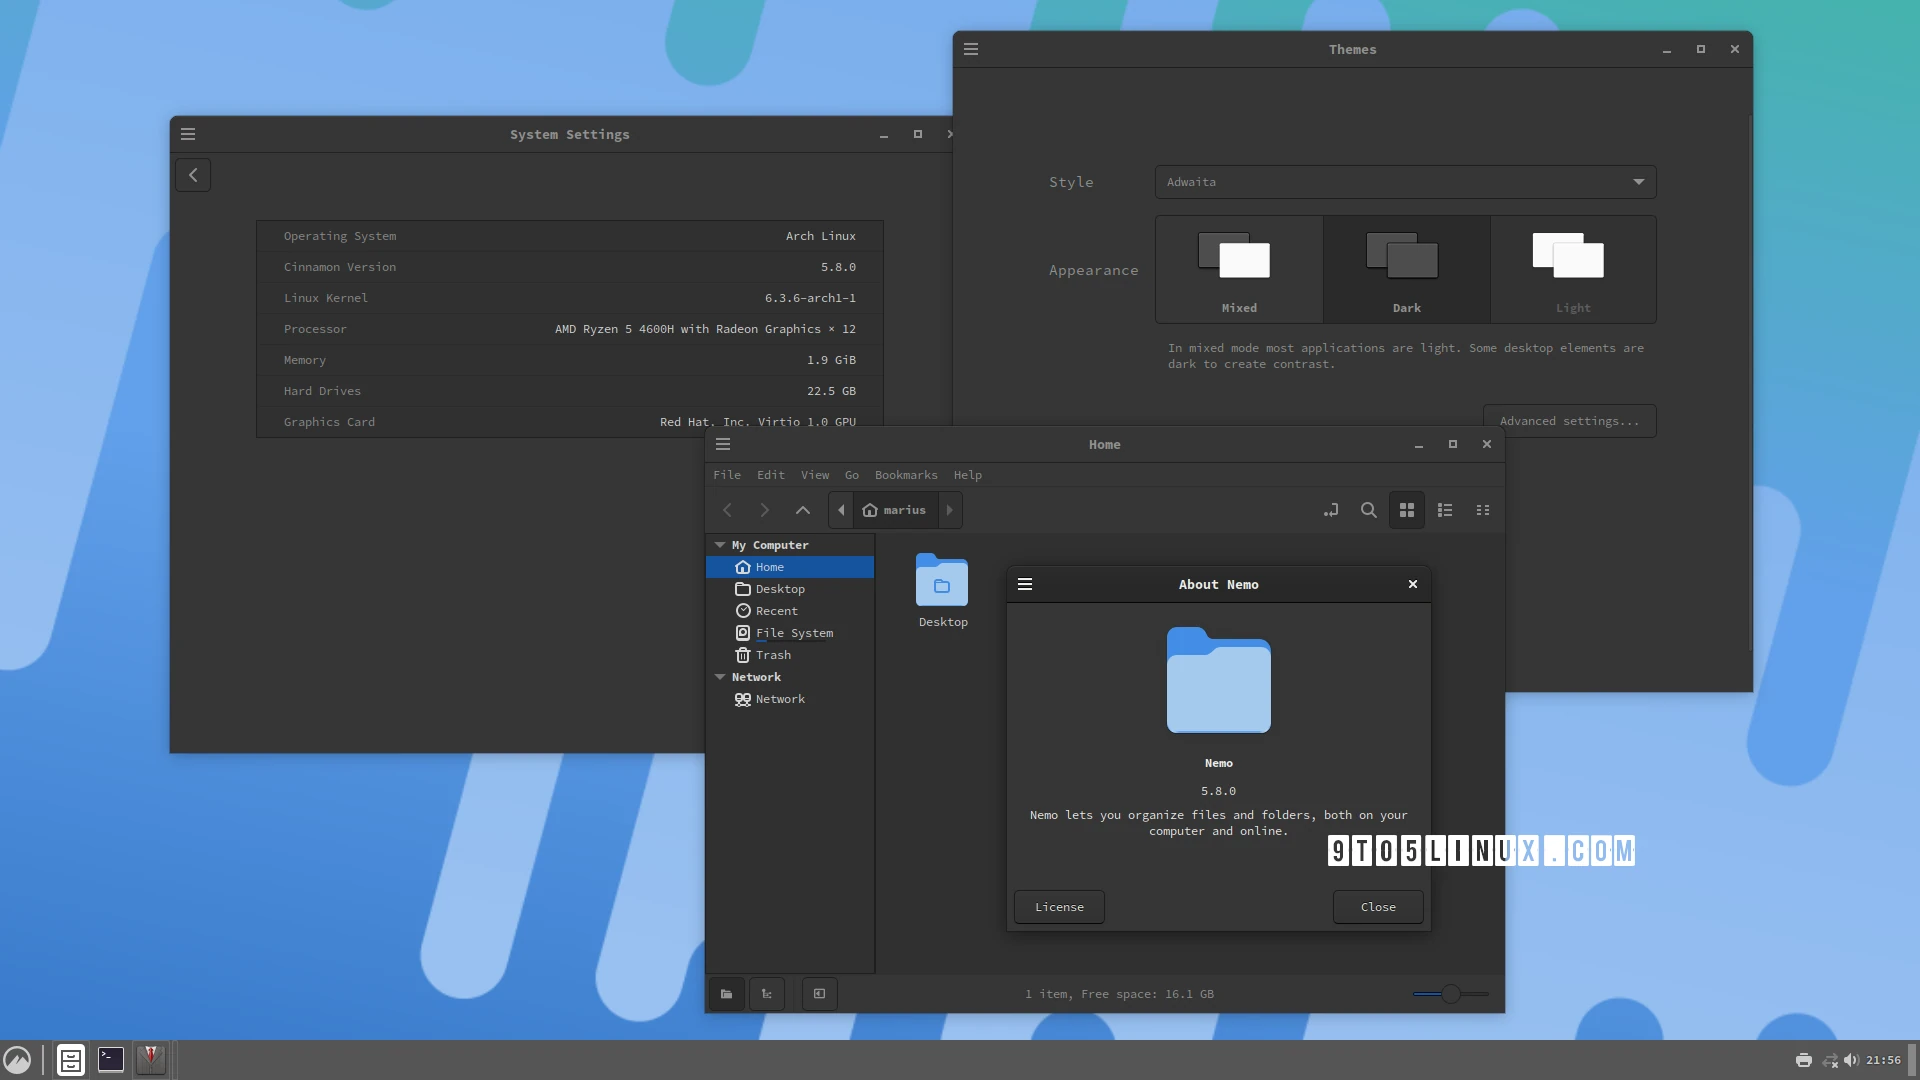1920x1080 pixels.
Task: Launch the terminal from the taskbar
Action: click(110, 1059)
